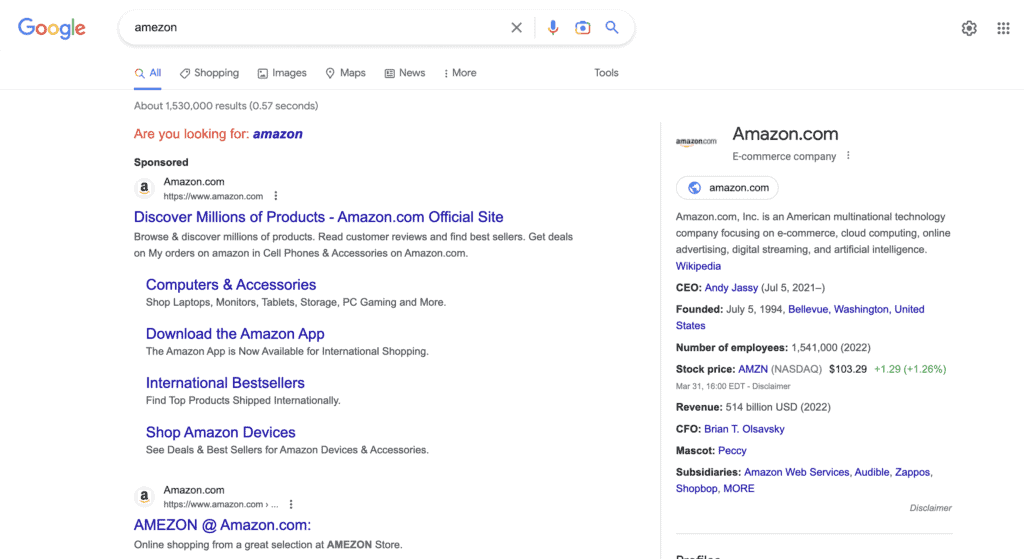Click the suggested spelling amazon
The height and width of the screenshot is (559, 1024).
[x=278, y=134]
